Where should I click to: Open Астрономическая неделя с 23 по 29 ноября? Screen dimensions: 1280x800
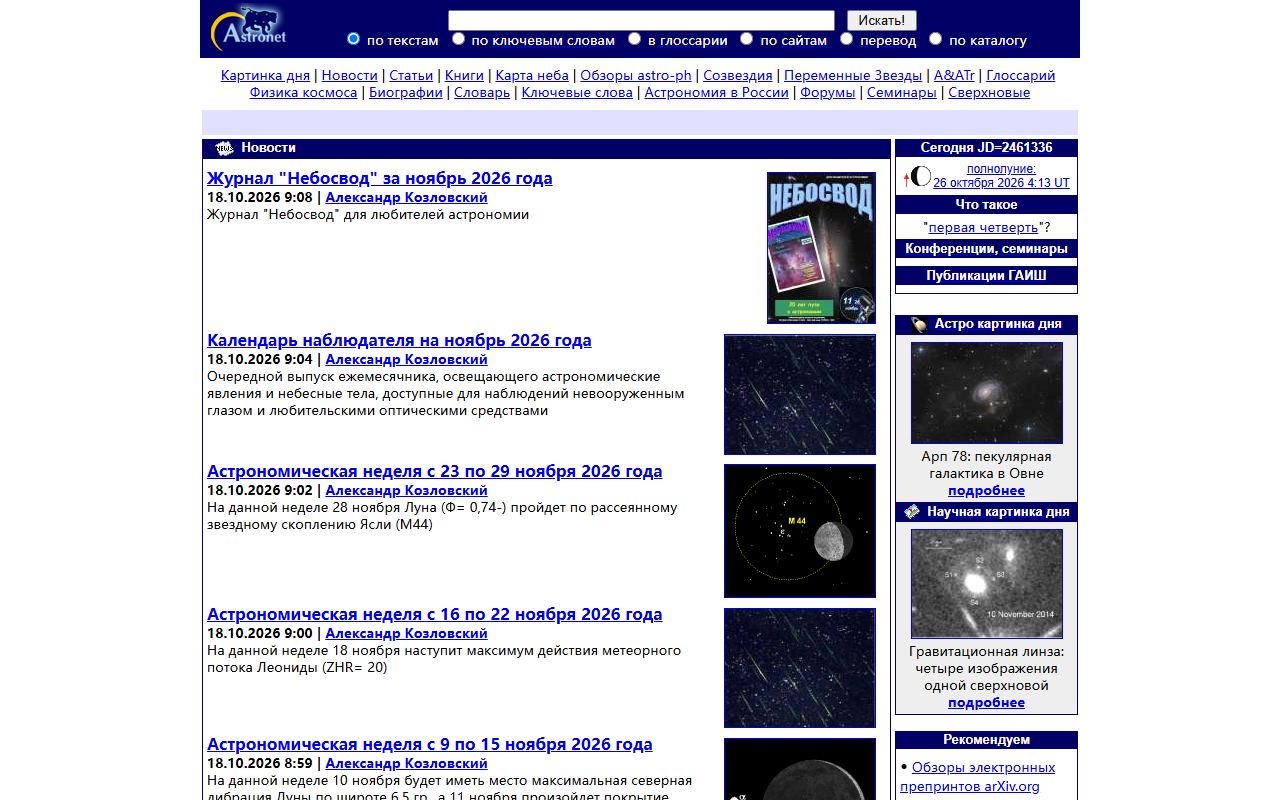pos(435,471)
